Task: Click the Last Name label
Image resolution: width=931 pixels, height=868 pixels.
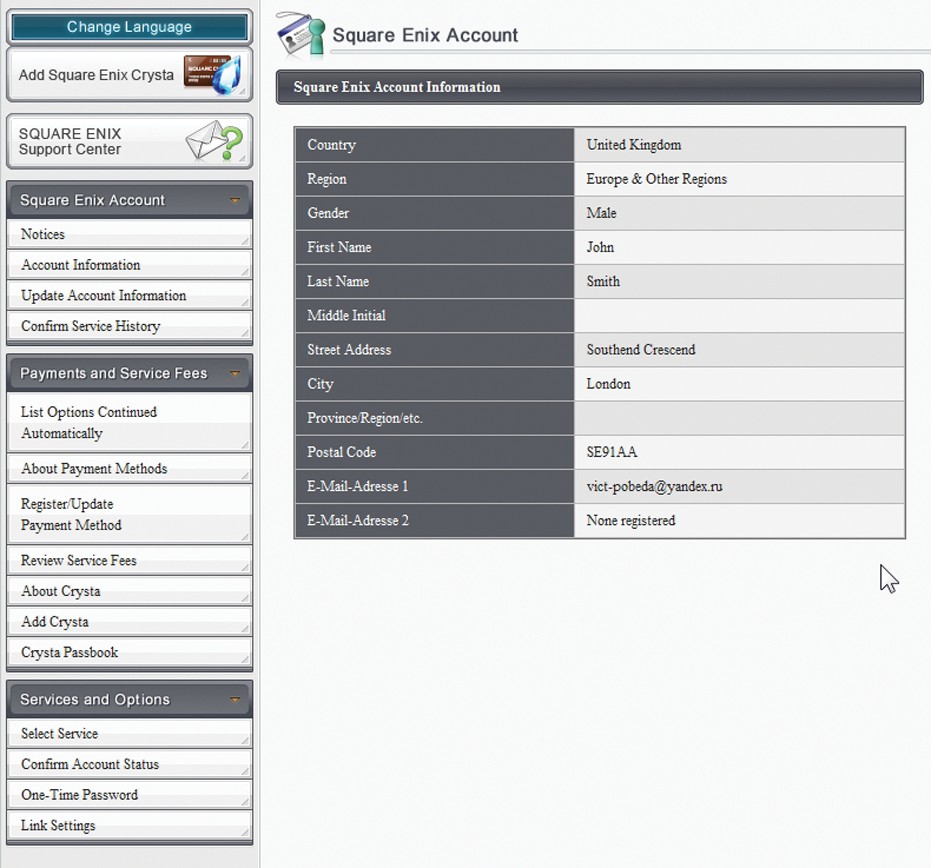Action: click(338, 281)
